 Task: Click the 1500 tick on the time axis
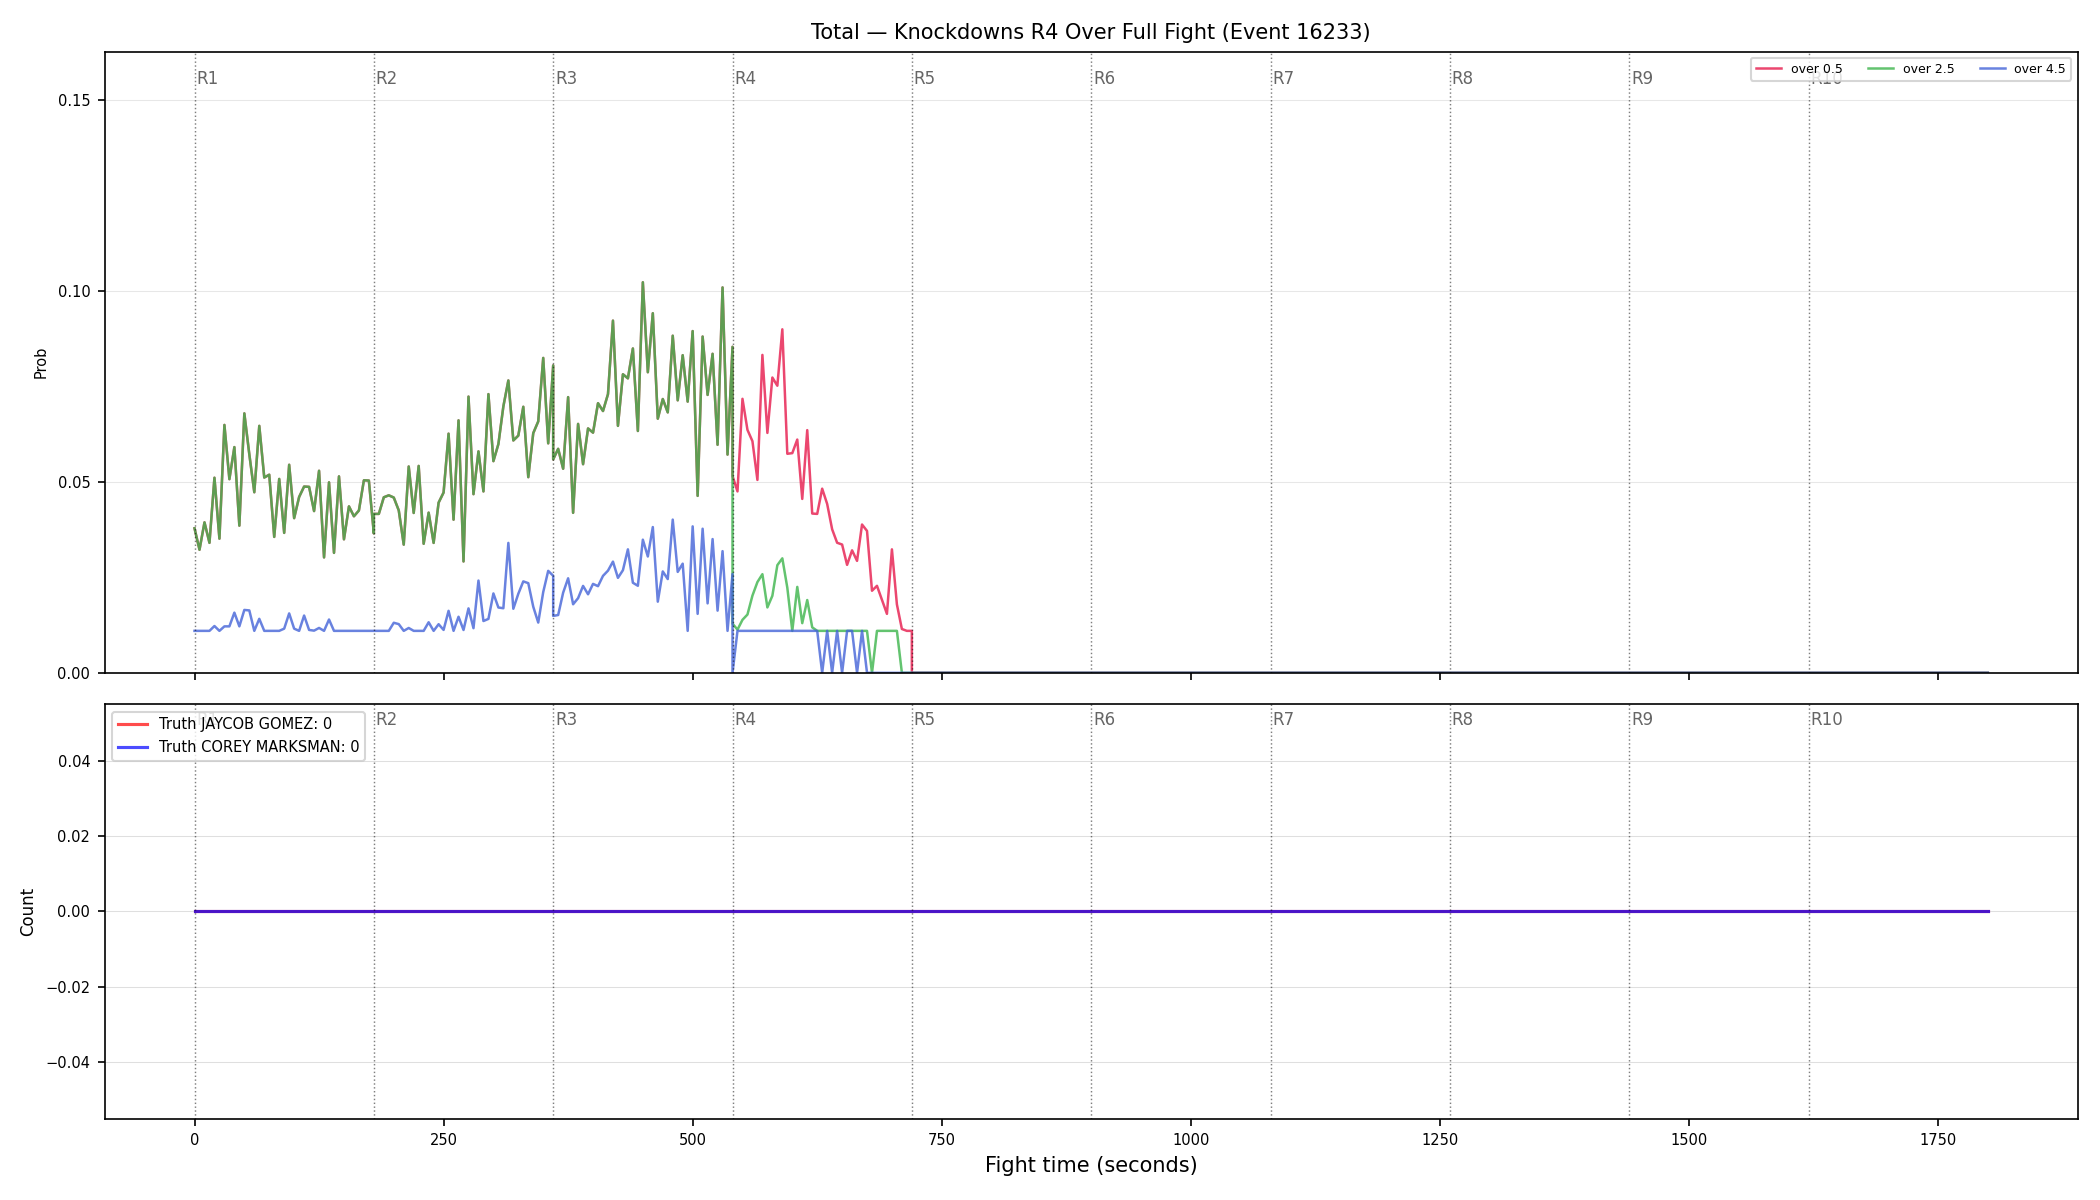pos(1689,1139)
